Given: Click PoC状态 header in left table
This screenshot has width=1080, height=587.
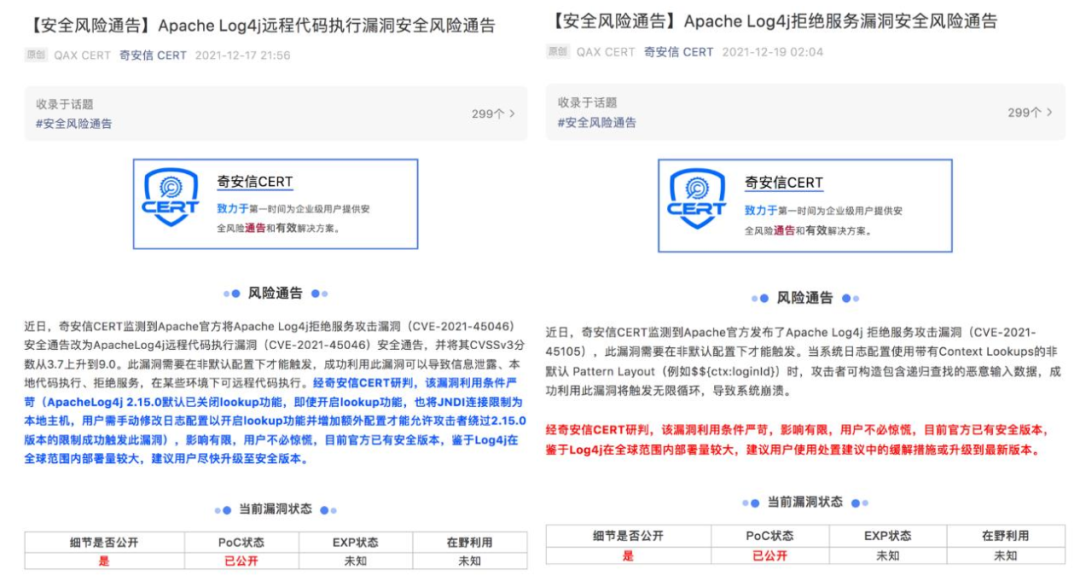Looking at the screenshot, I should point(241,542).
